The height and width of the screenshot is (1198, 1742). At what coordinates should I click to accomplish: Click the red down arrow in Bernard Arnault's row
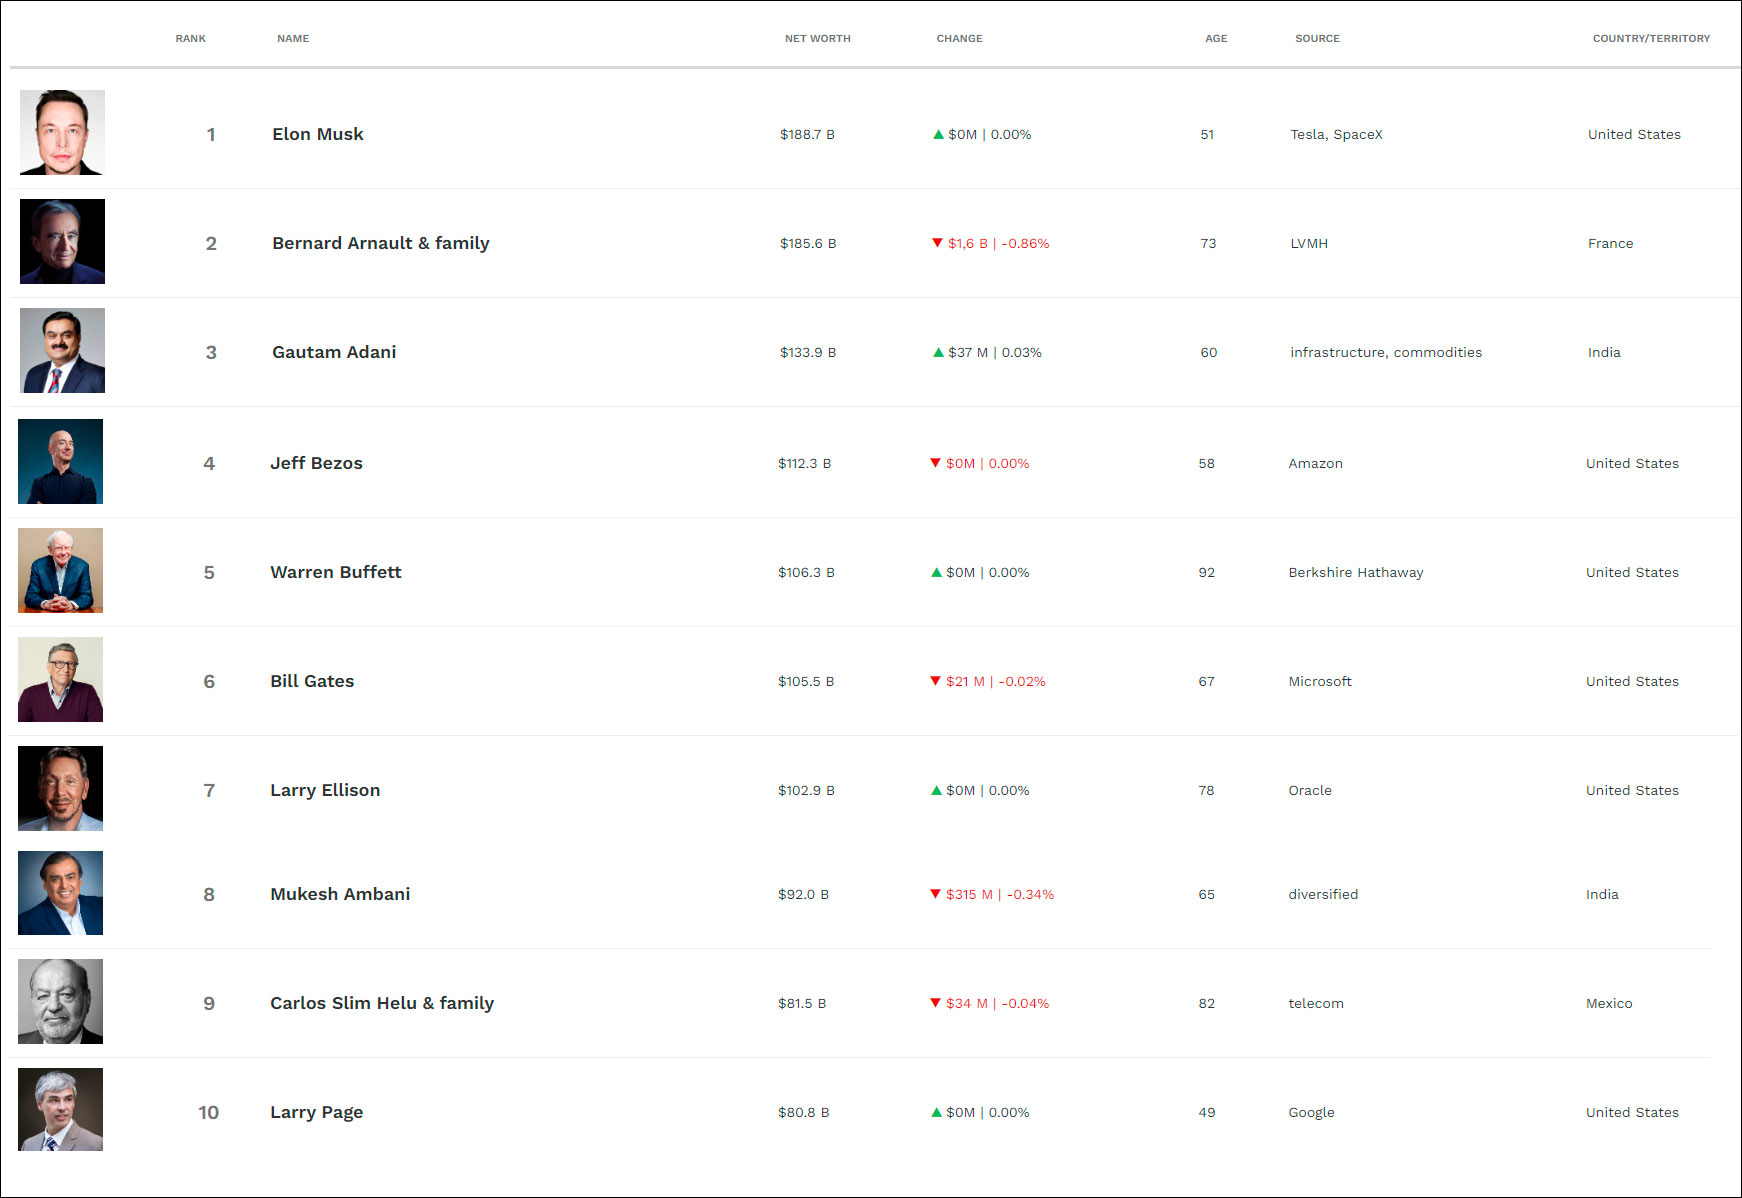pos(937,243)
